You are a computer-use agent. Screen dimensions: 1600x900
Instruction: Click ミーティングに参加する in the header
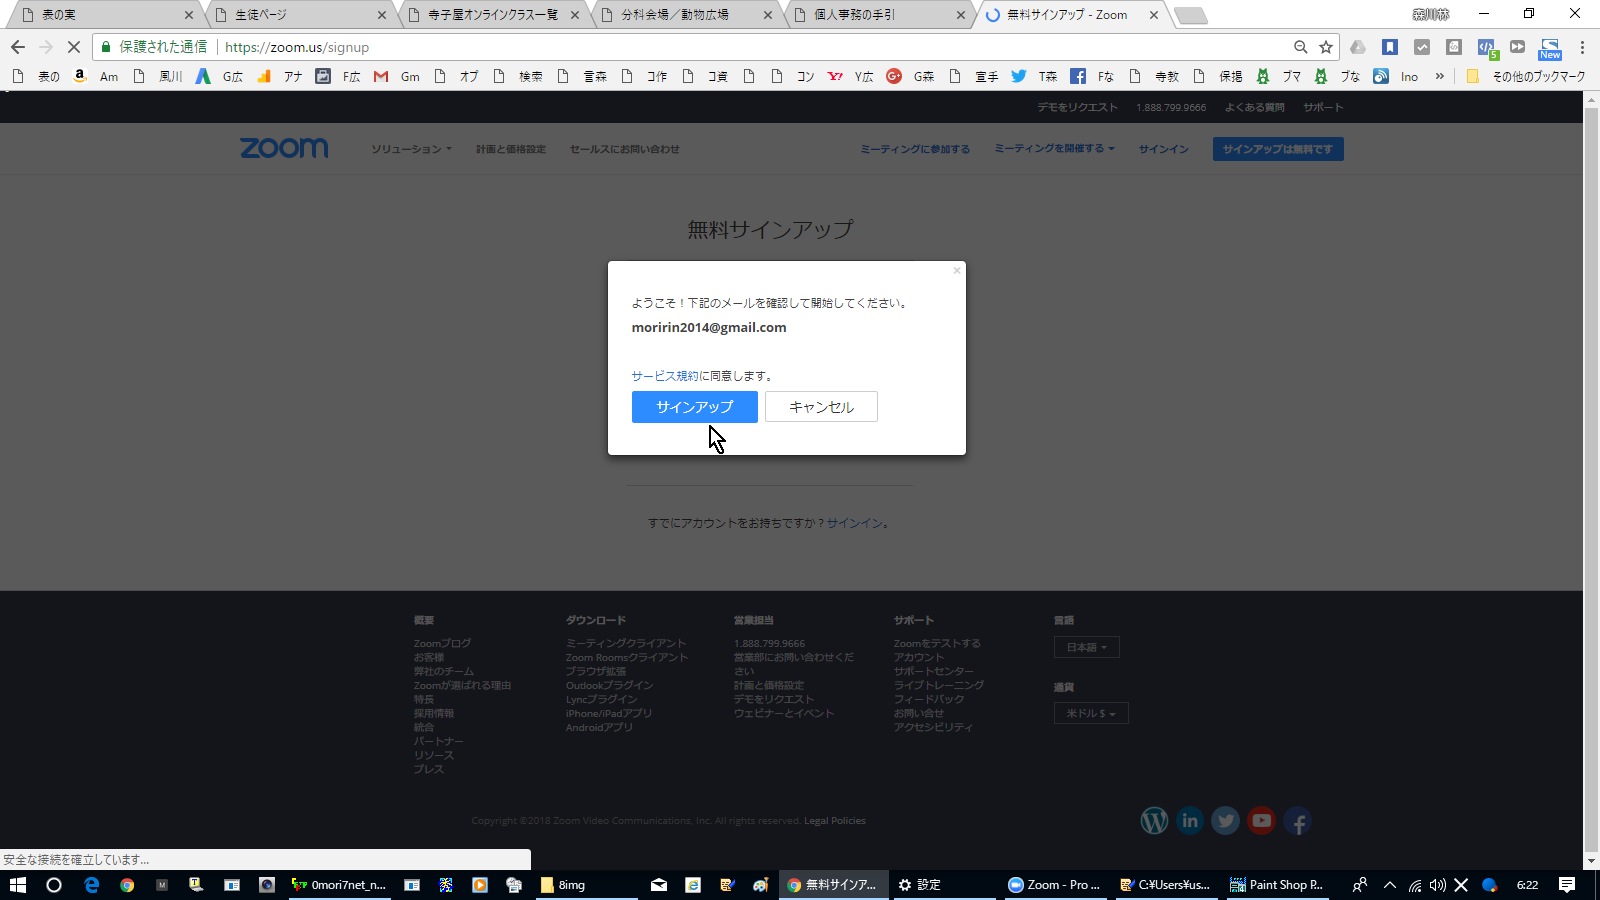(x=915, y=149)
